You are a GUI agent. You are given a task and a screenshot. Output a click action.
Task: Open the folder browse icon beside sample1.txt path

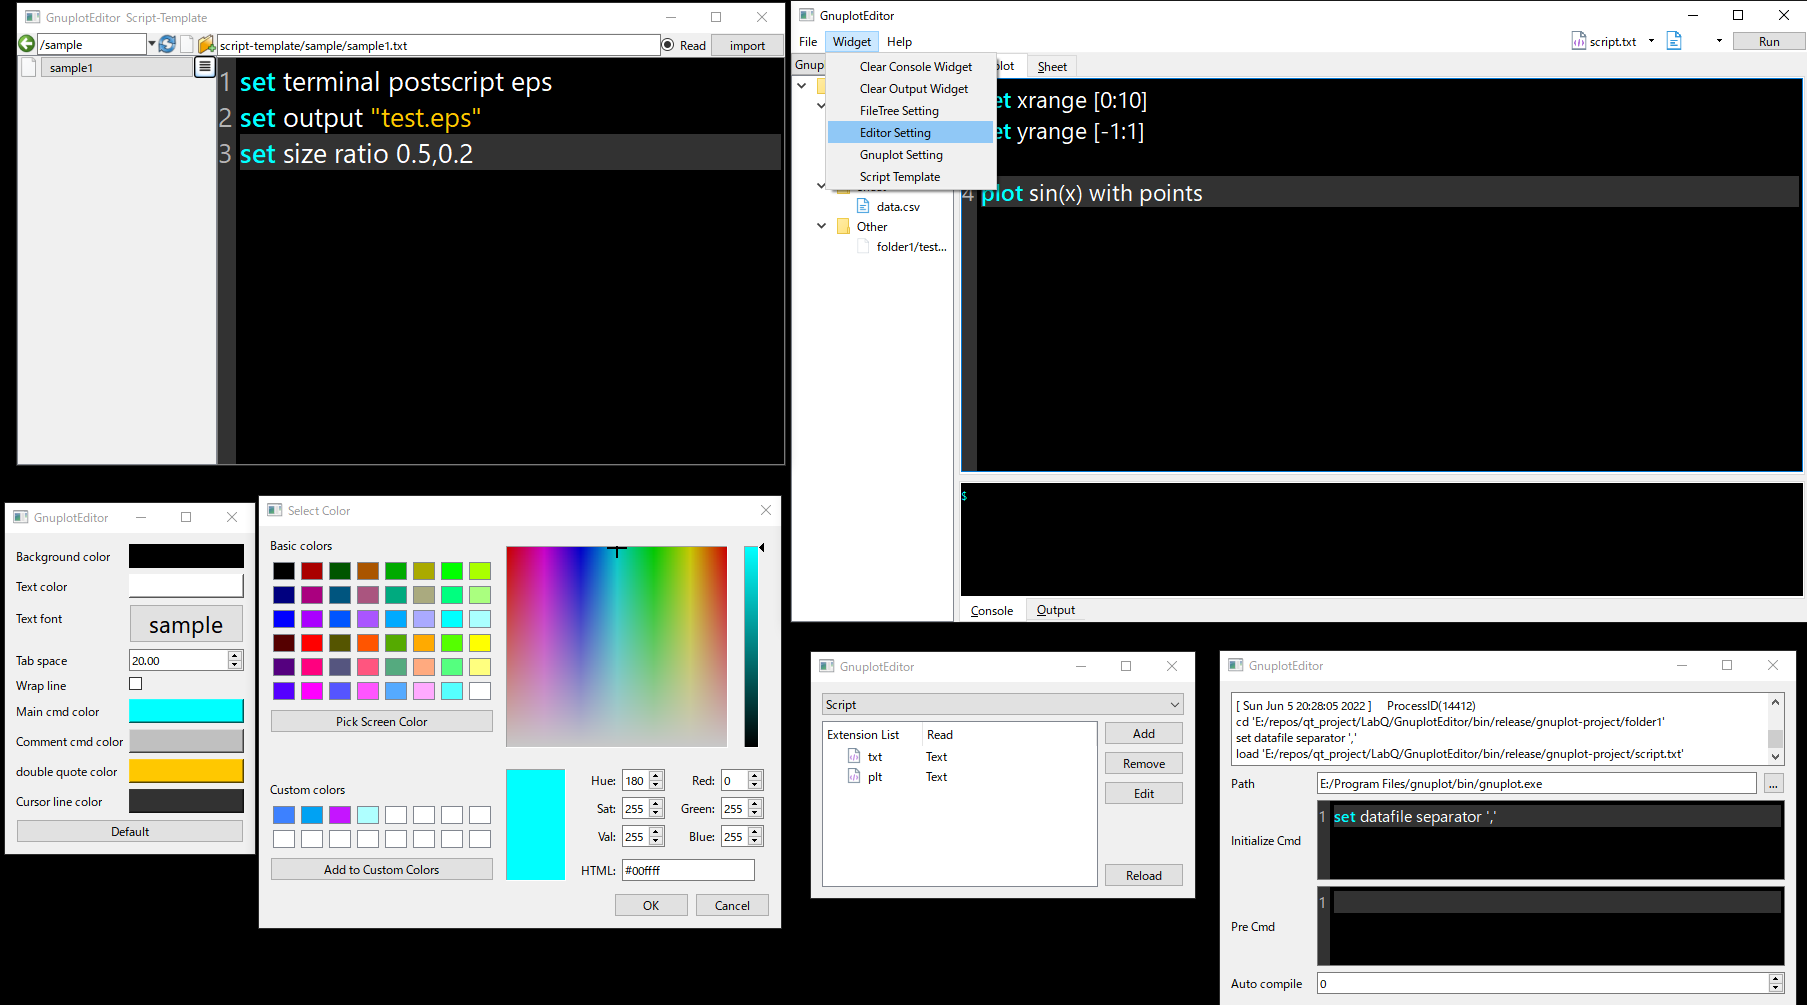[206, 43]
